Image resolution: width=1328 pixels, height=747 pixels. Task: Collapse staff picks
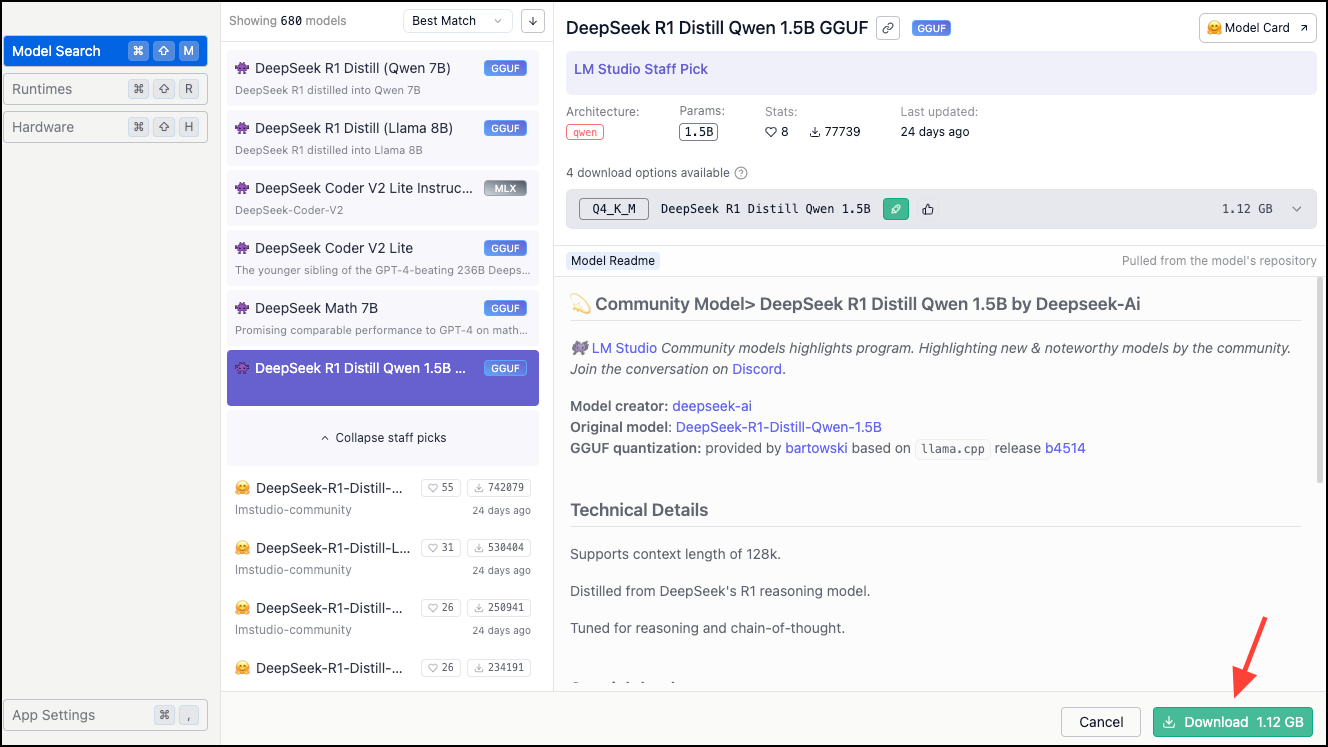click(x=383, y=438)
